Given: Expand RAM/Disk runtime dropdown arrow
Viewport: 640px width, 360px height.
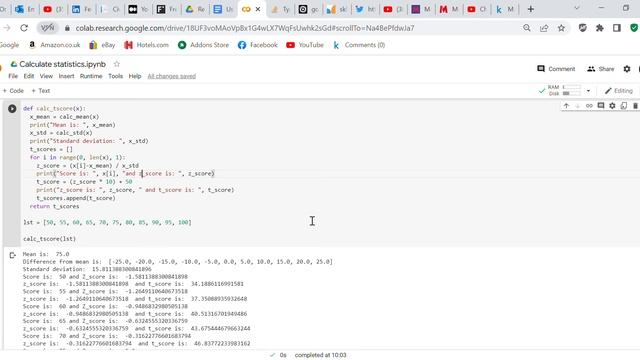Looking at the screenshot, I should pyautogui.click(x=588, y=91).
